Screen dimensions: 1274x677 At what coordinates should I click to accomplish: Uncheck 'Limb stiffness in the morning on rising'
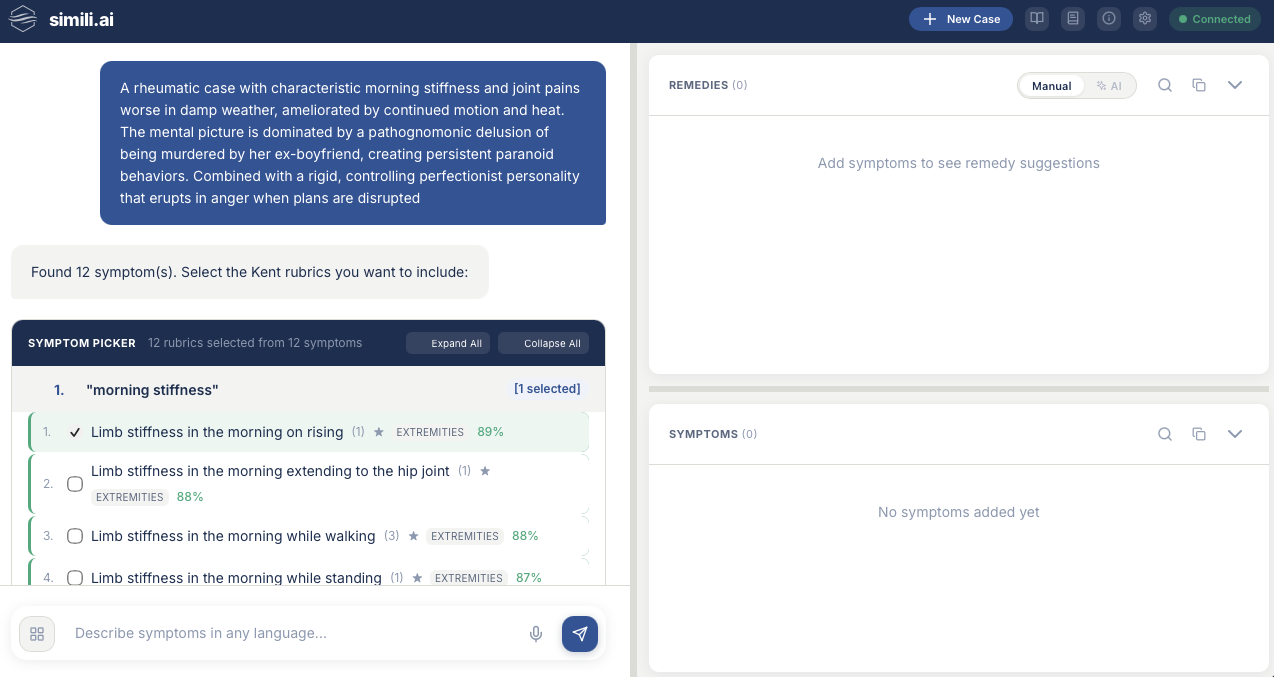[74, 432]
